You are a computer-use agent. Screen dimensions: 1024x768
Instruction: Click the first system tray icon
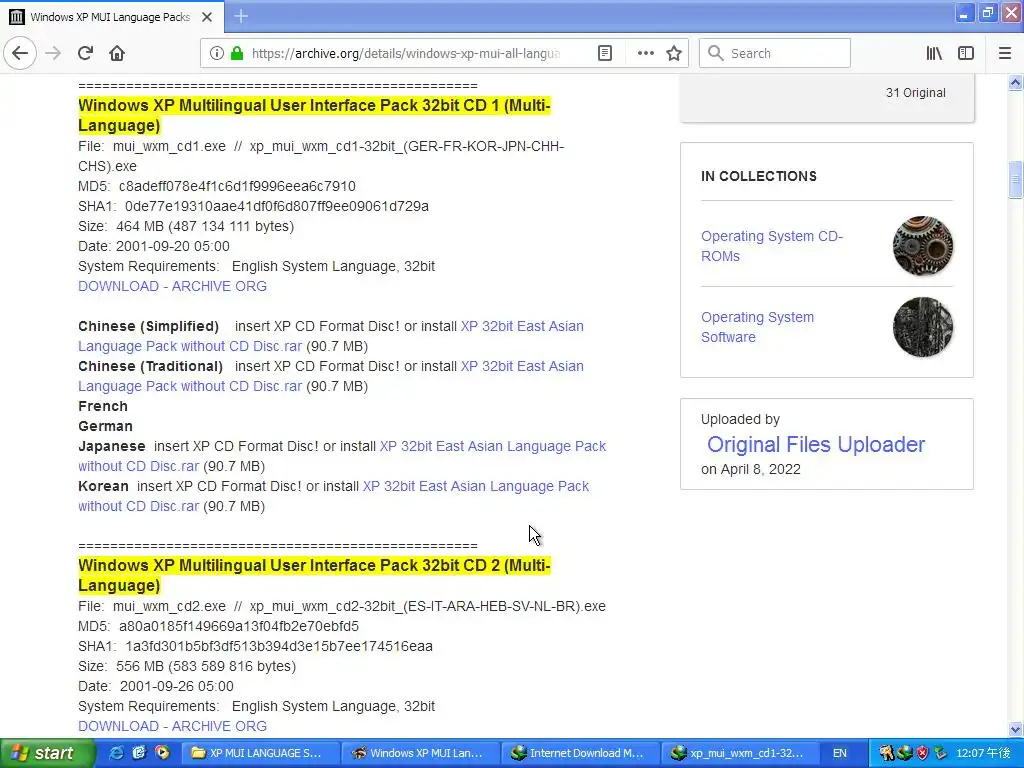click(886, 753)
